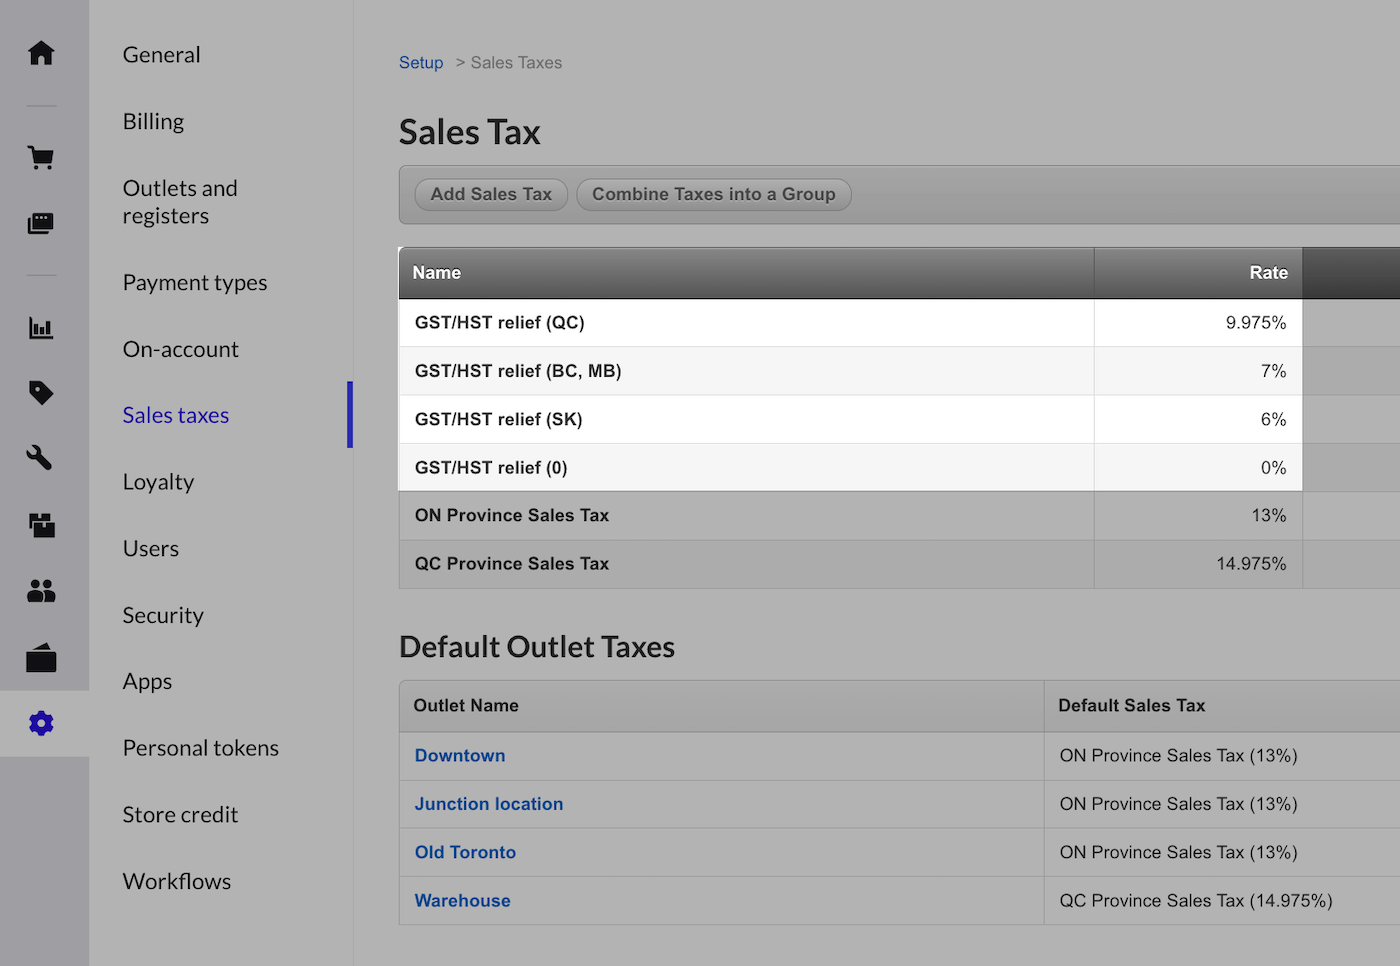
Task: Select the price tag Products icon
Action: pos(41,392)
